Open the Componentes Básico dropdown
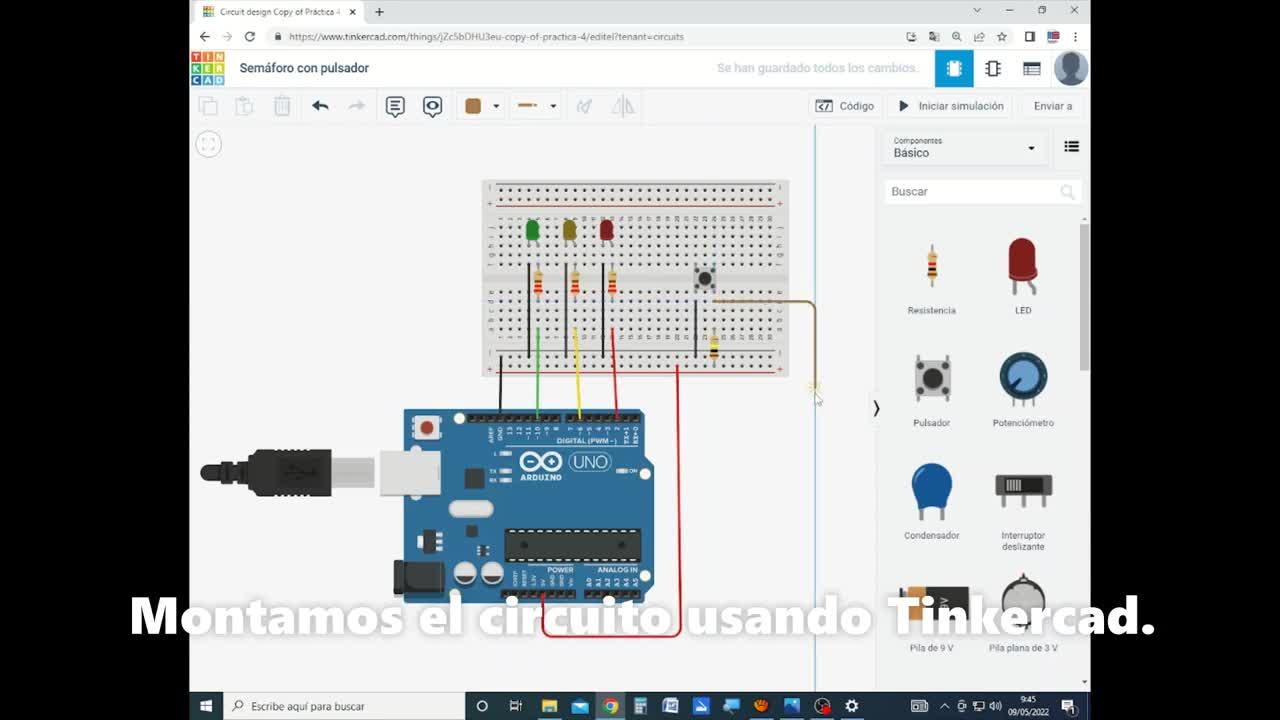The image size is (1280, 720). click(x=964, y=148)
